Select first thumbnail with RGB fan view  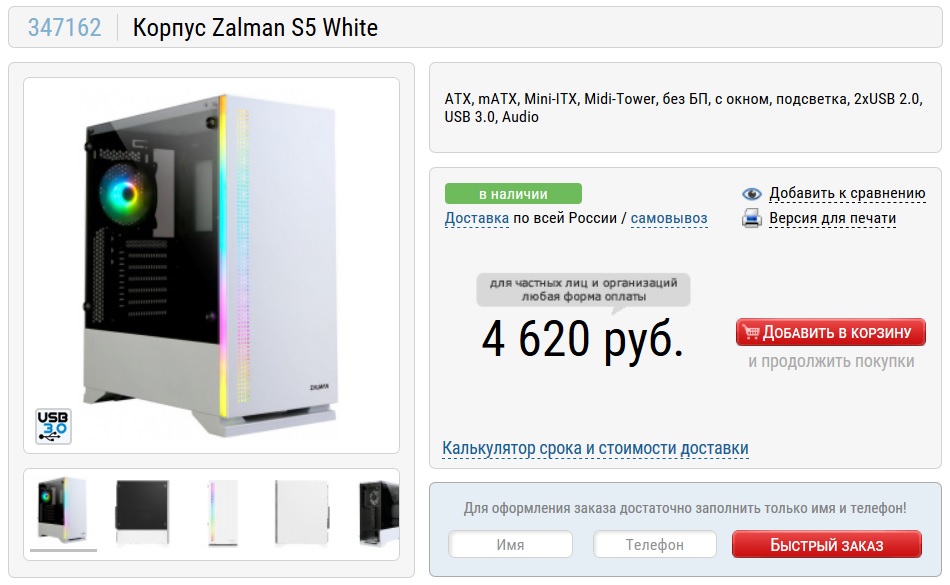coord(62,510)
